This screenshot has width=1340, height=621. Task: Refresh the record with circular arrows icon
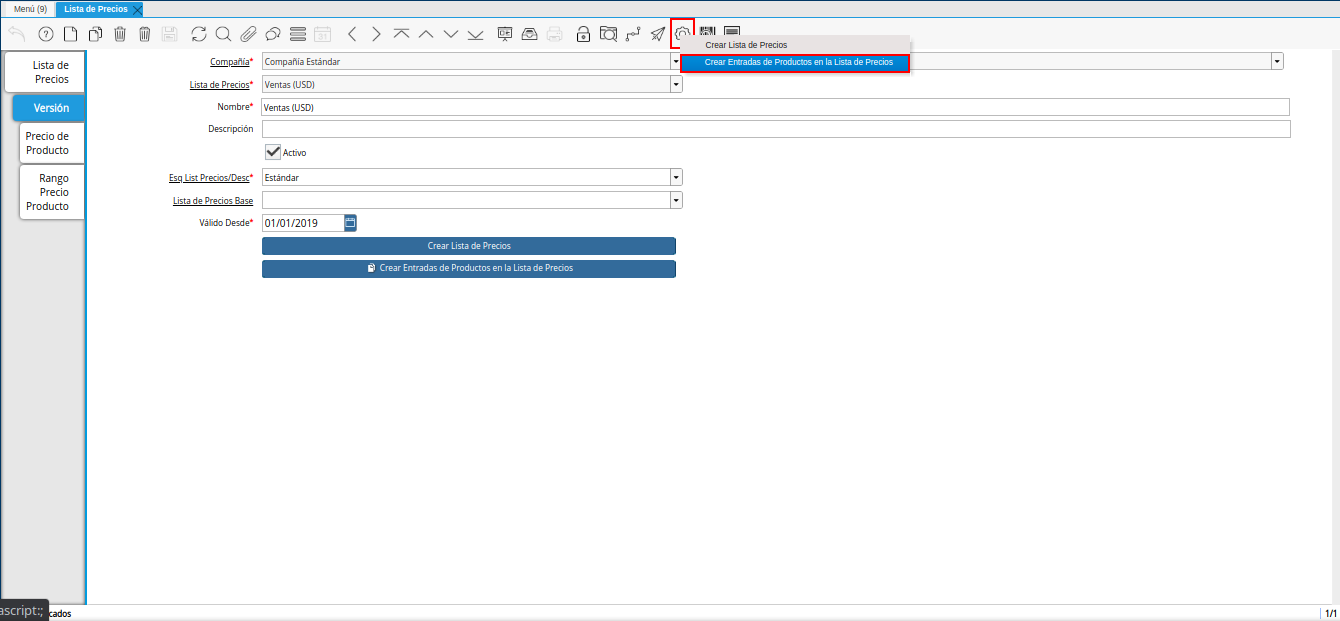pyautogui.click(x=199, y=34)
